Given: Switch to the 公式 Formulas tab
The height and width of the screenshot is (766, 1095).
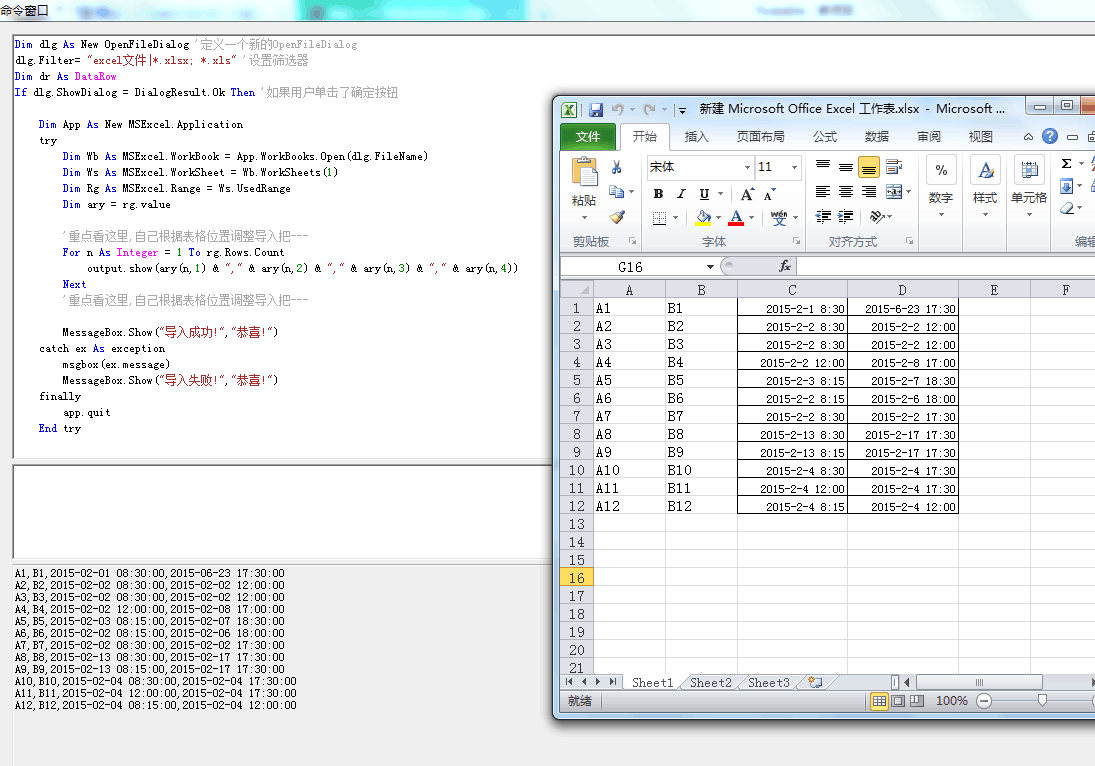Looking at the screenshot, I should pos(825,137).
